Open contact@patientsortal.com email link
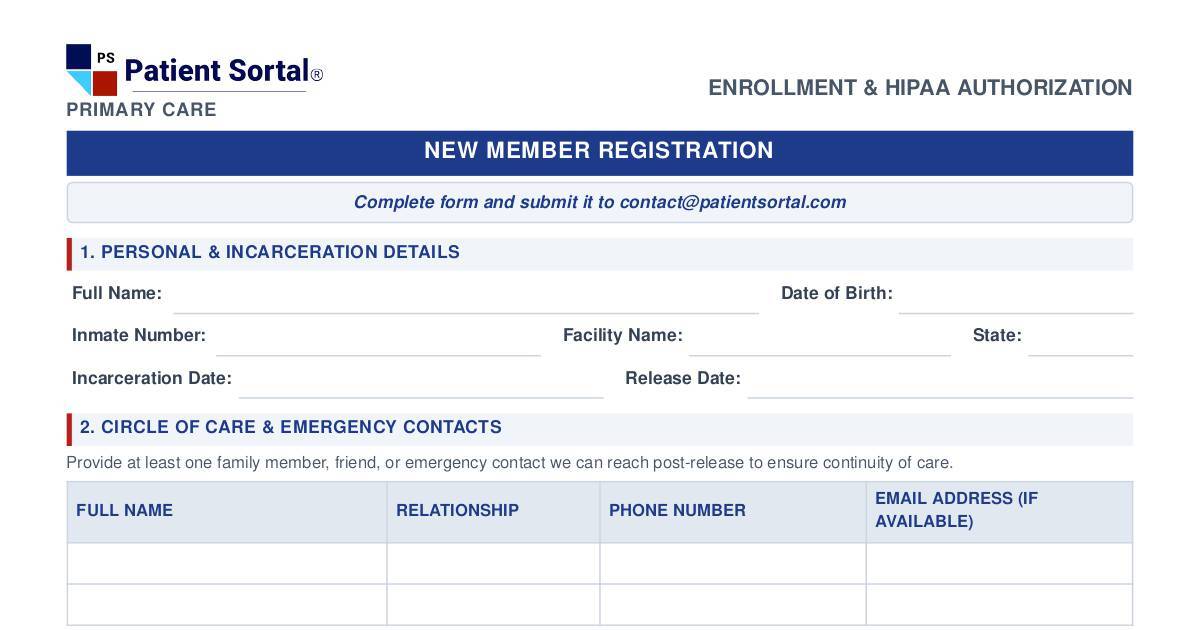This screenshot has width=1200, height=630. click(x=733, y=202)
